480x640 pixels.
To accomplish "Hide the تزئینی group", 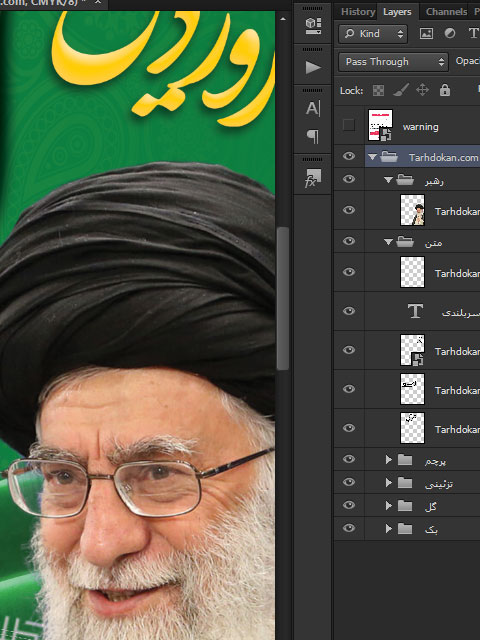I will [349, 482].
